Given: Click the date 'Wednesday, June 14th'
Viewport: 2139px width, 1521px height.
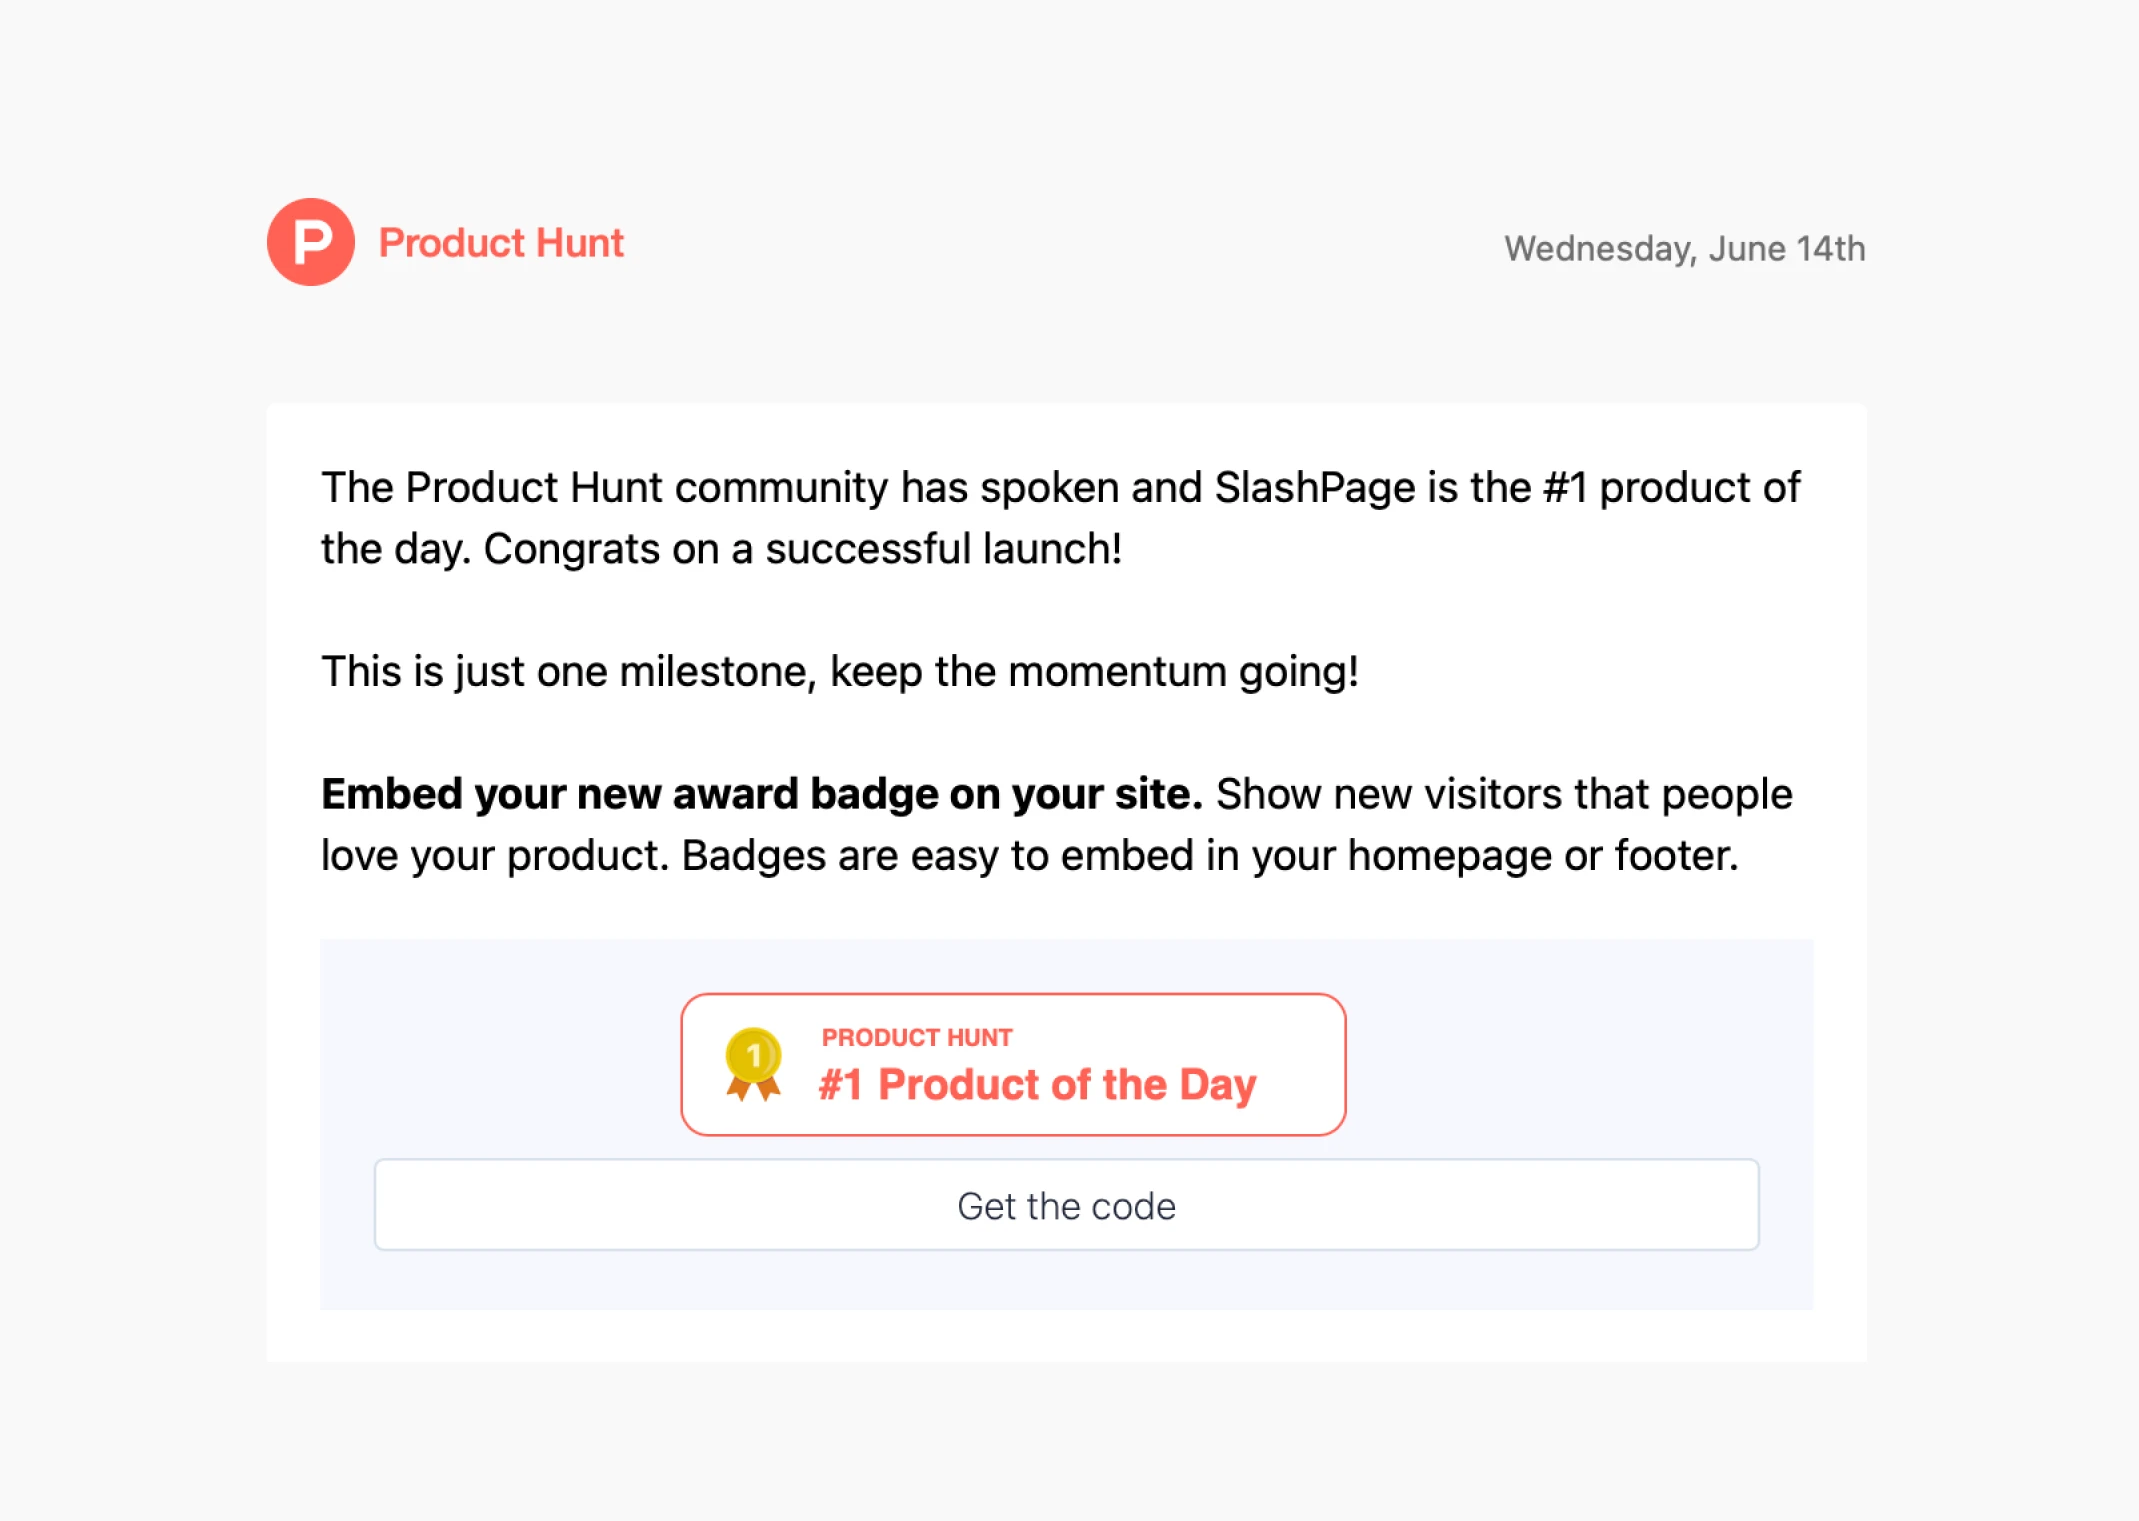Looking at the screenshot, I should (x=1684, y=249).
